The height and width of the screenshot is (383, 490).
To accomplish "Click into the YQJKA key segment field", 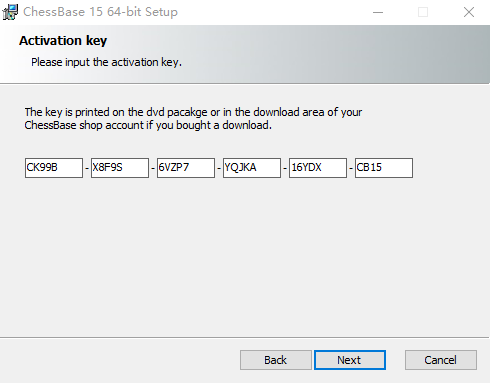I will click(252, 168).
